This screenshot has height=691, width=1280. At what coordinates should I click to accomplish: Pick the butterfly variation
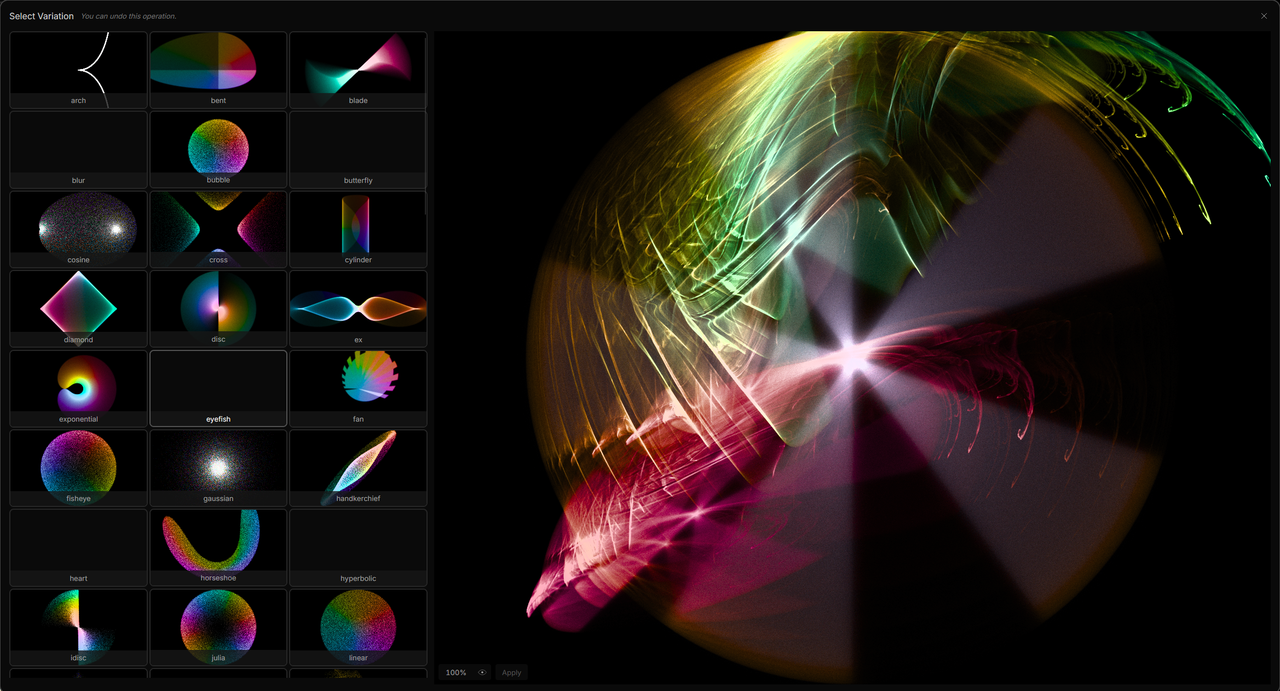pos(358,150)
